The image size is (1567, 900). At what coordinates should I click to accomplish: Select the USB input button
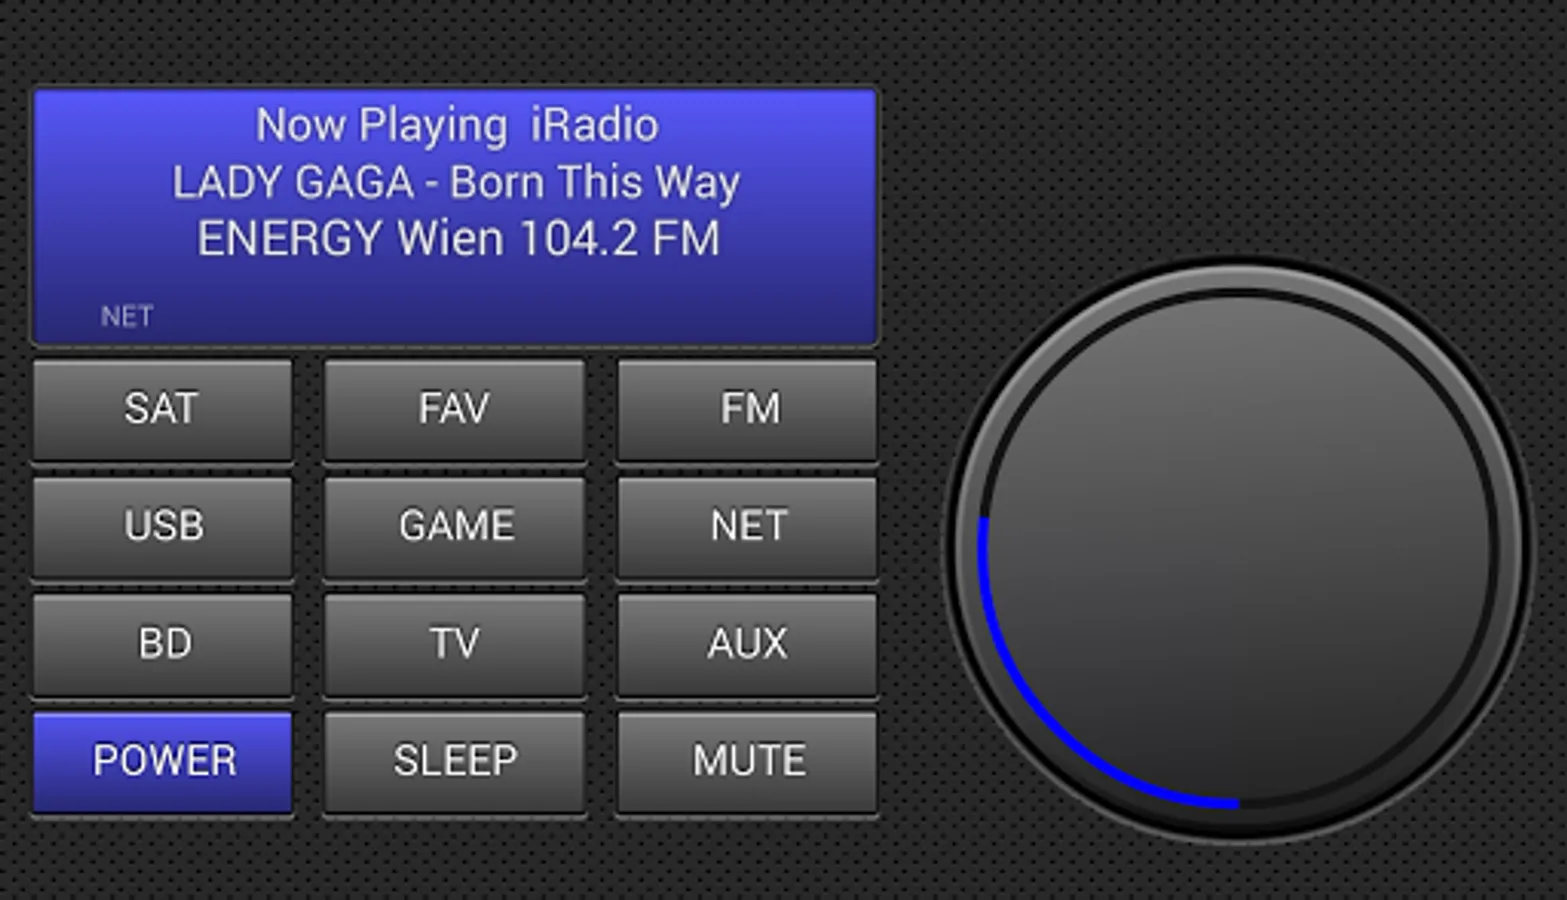(163, 527)
